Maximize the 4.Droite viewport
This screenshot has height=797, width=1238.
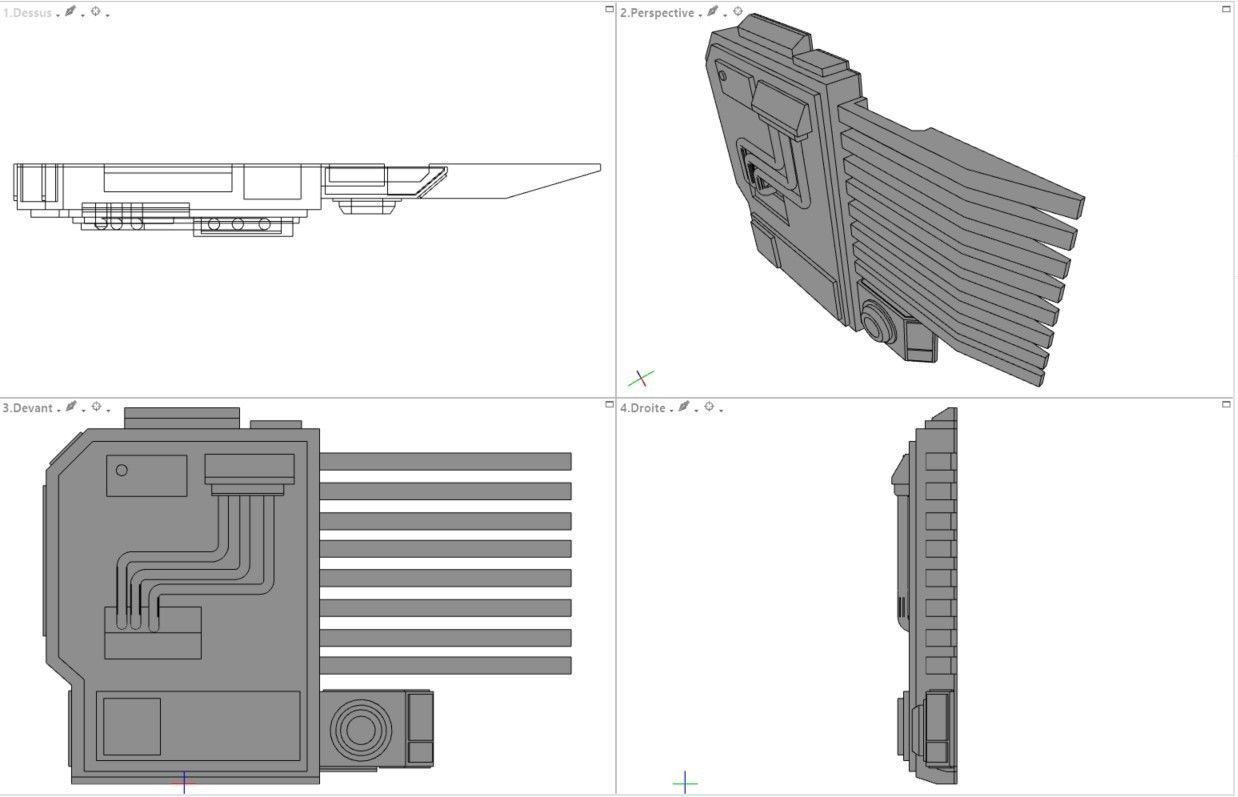click(x=1227, y=404)
